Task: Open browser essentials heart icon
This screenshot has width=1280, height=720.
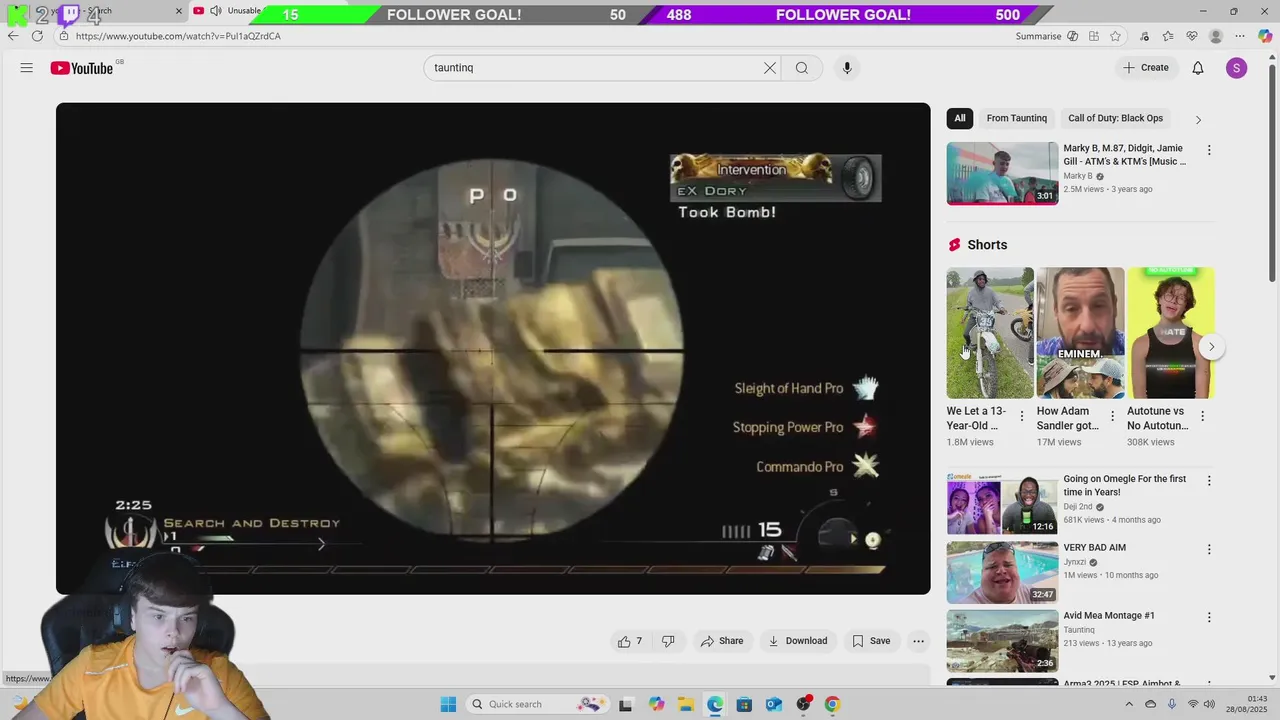Action: [1192, 36]
